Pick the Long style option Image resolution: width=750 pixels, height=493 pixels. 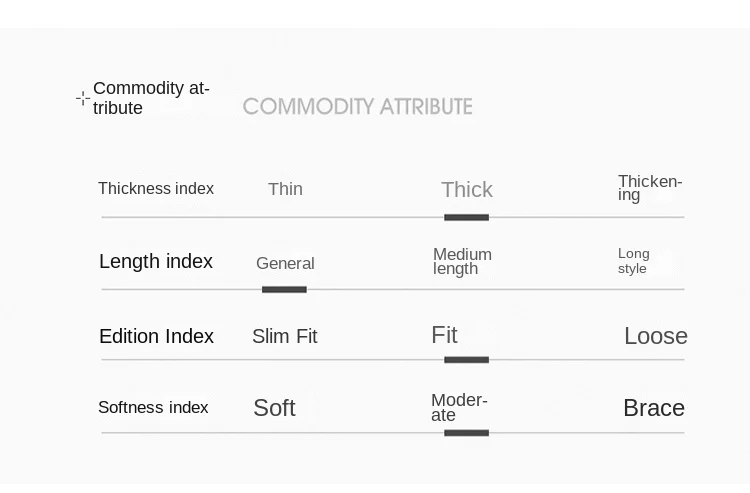pyautogui.click(x=633, y=261)
